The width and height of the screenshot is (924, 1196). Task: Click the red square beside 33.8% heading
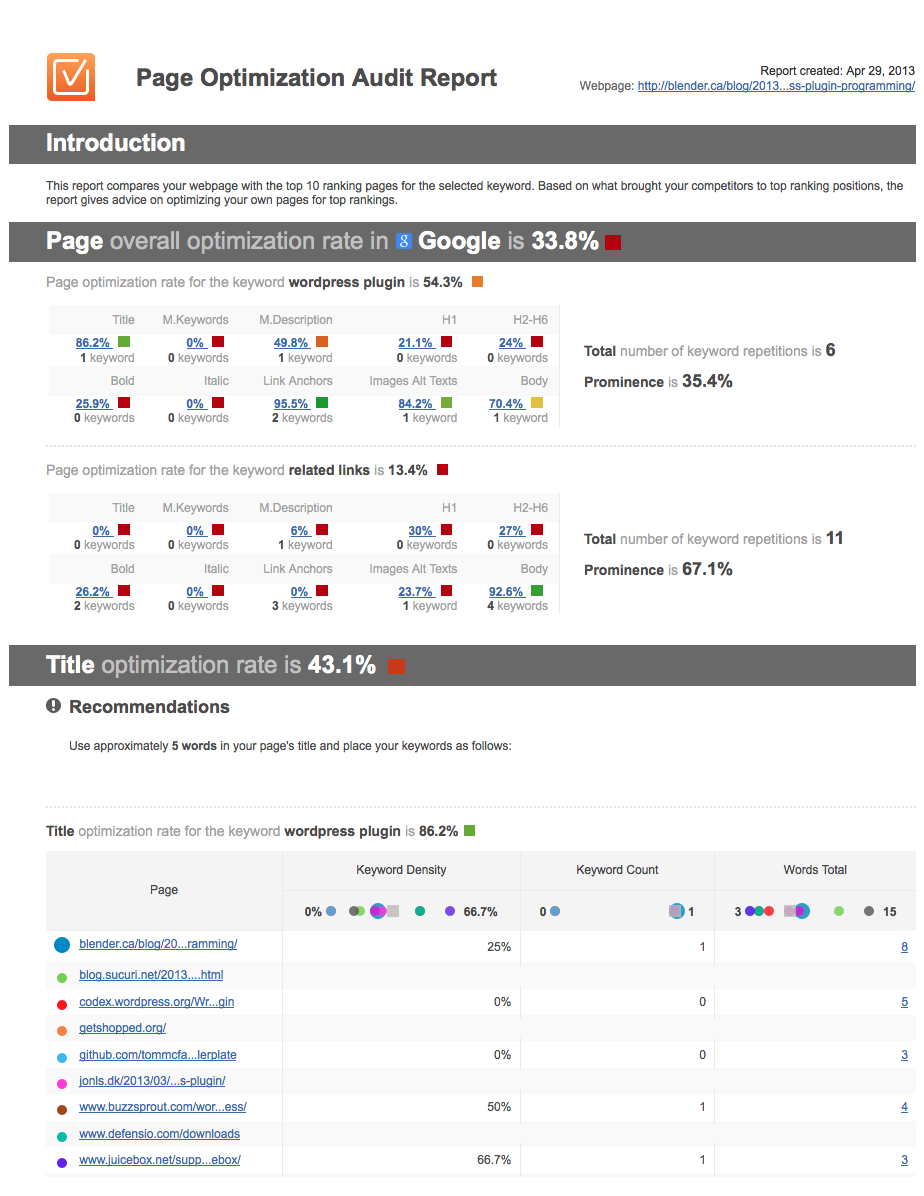pos(613,243)
